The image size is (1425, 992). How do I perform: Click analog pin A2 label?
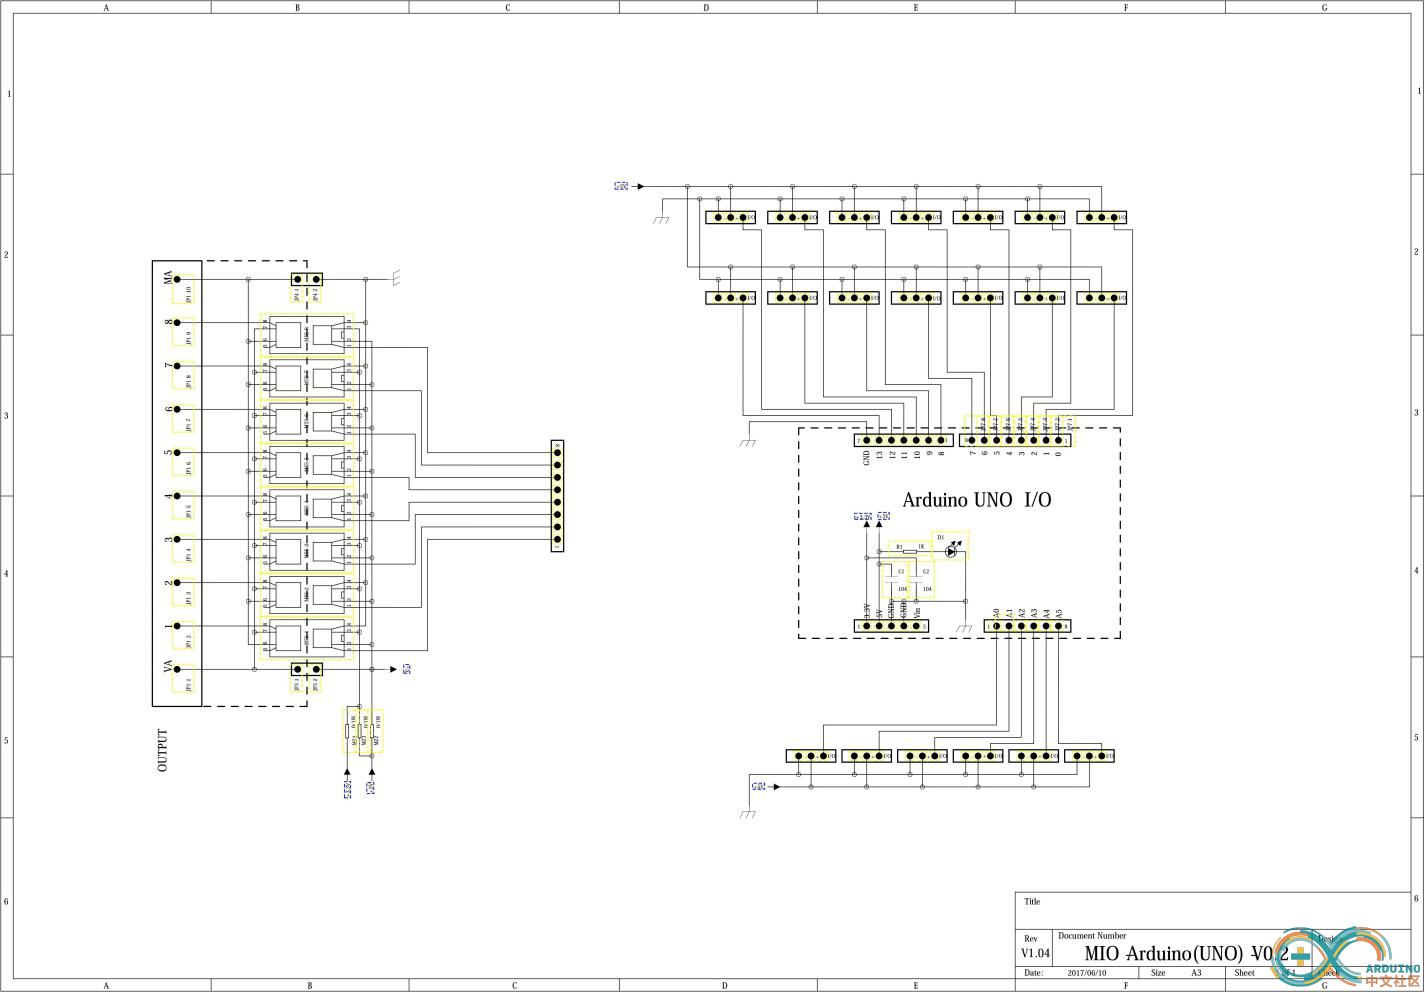click(1021, 613)
